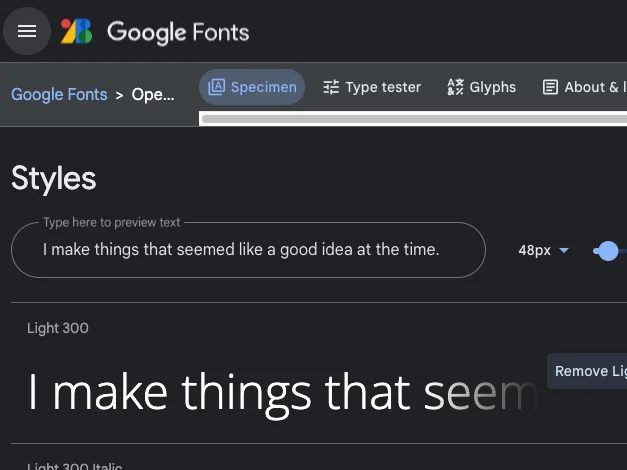Click the font size dropdown arrow

564,250
